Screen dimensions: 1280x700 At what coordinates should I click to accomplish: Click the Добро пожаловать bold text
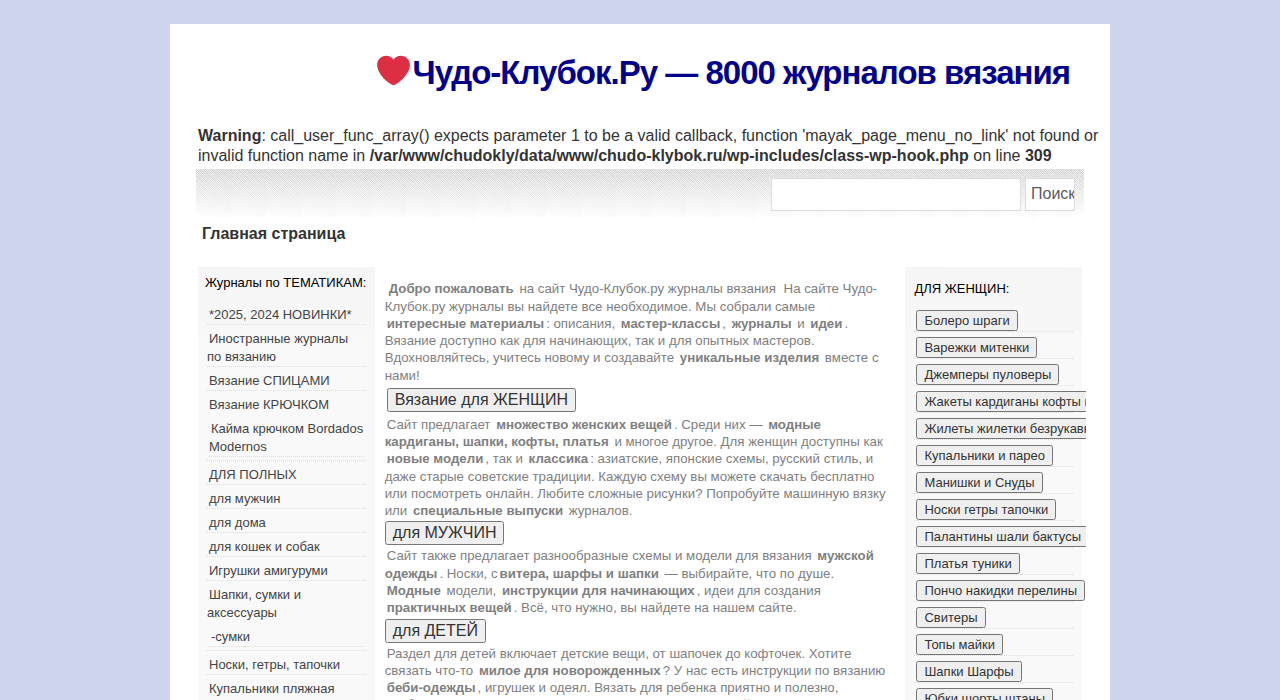(x=451, y=288)
